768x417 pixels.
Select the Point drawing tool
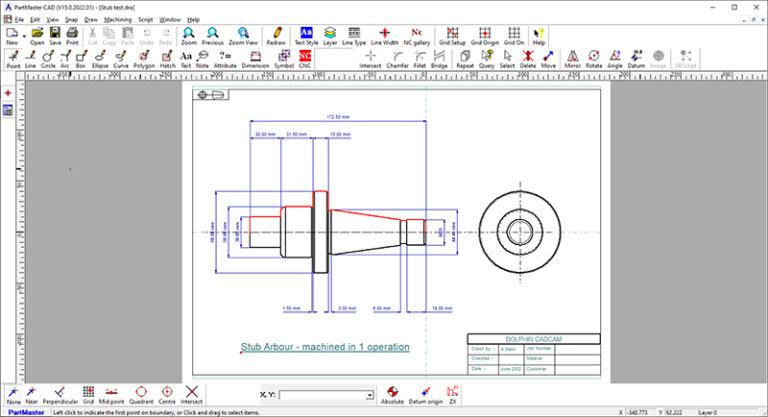pyautogui.click(x=13, y=59)
